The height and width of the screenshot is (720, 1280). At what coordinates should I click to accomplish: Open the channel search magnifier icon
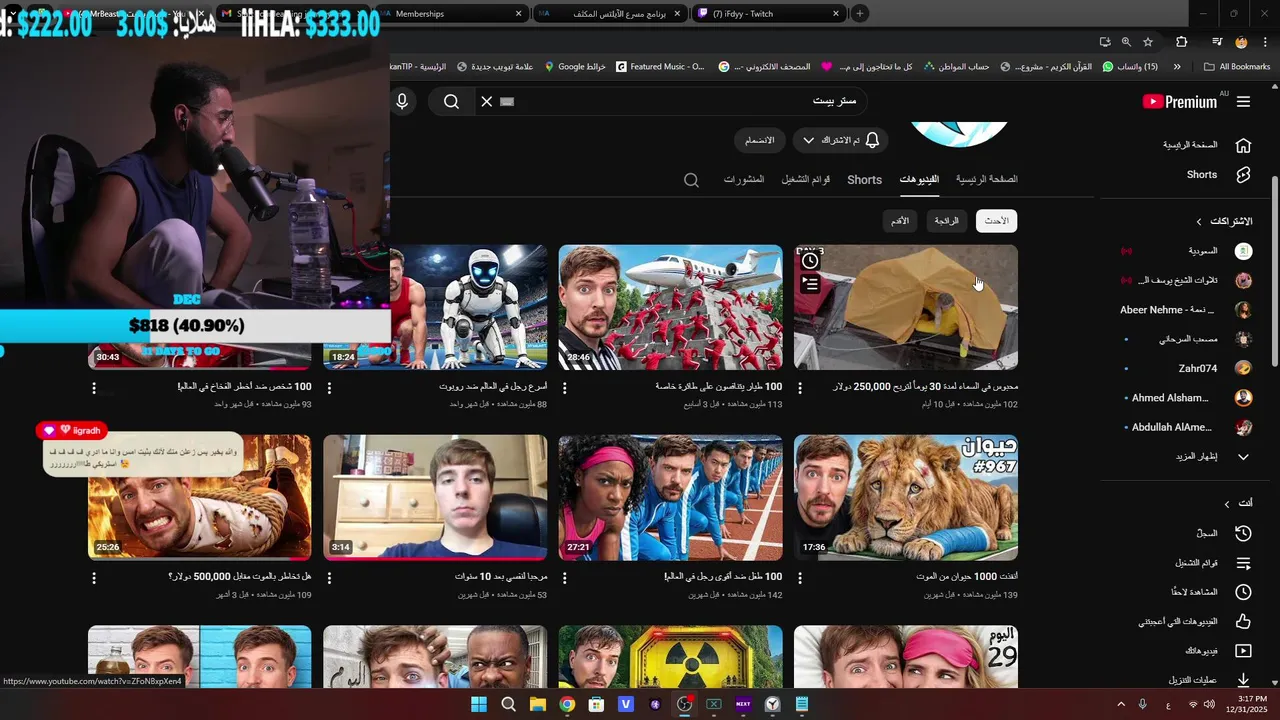coord(691,180)
